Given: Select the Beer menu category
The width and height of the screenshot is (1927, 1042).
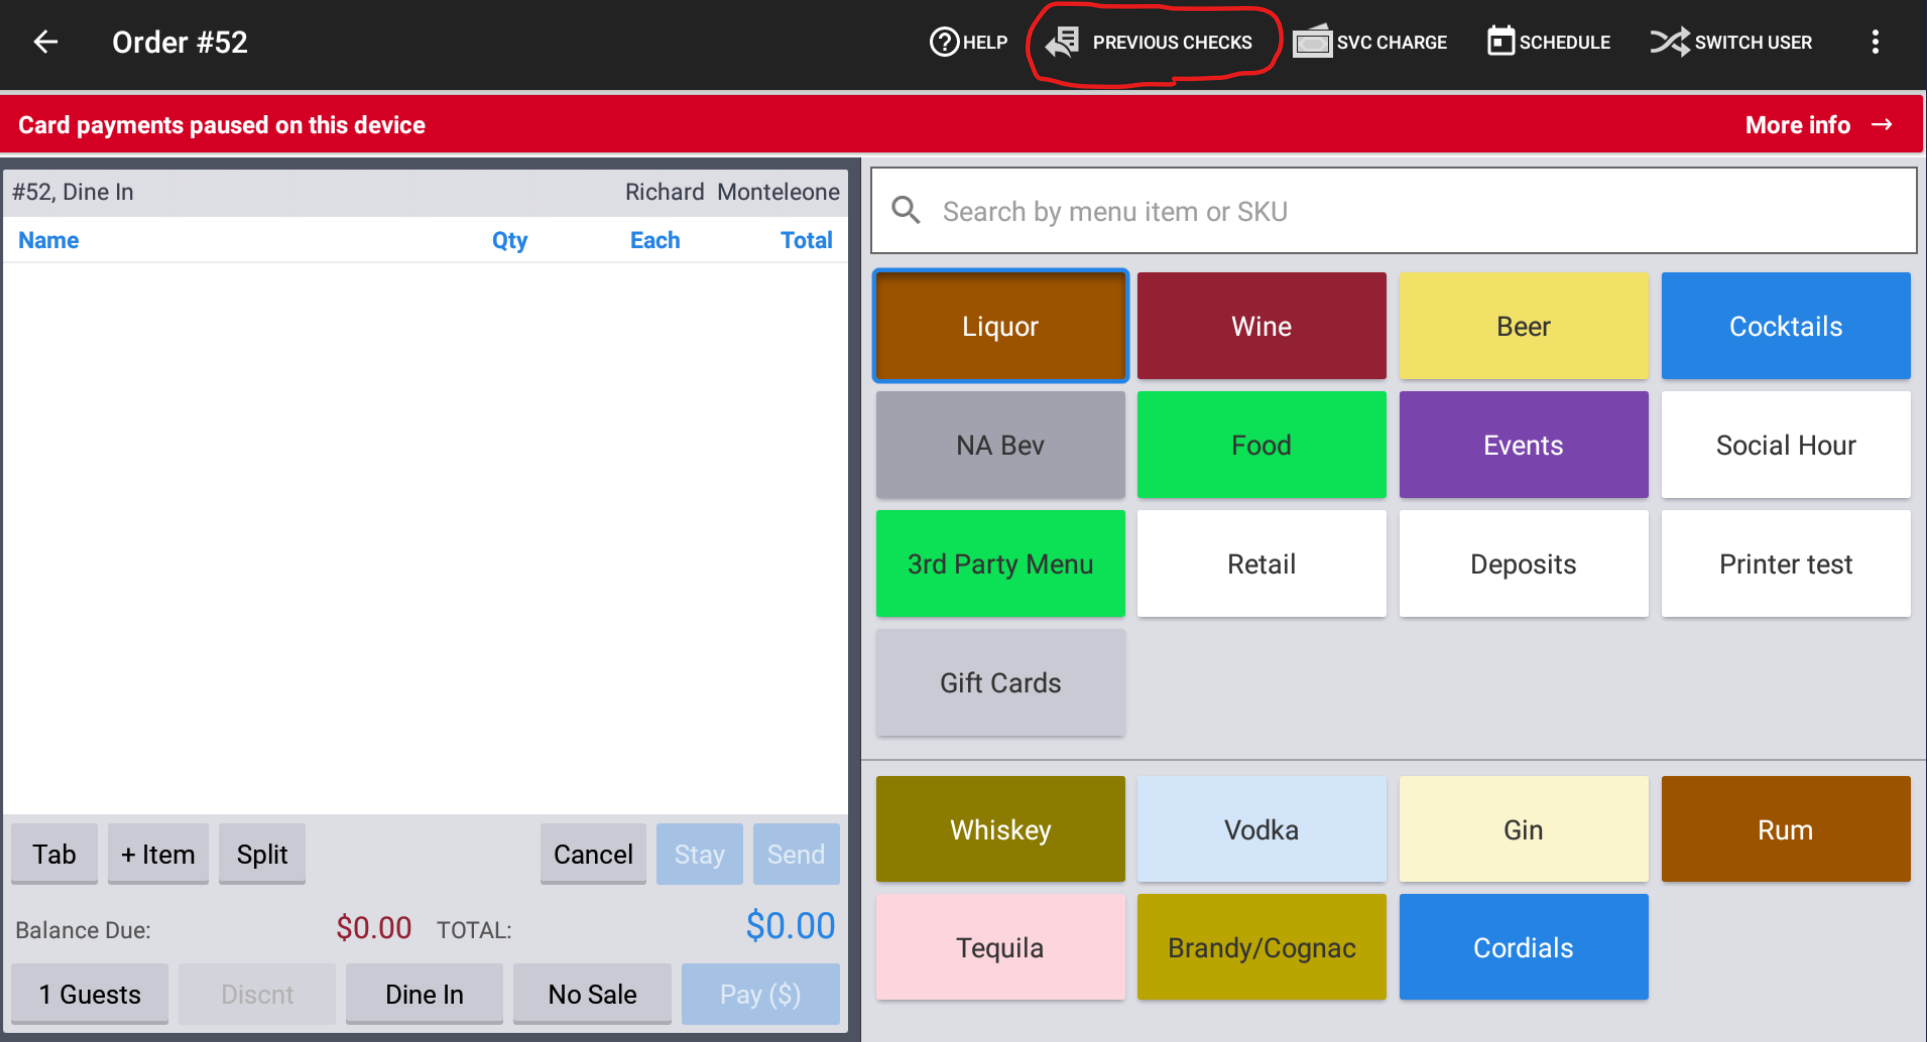Looking at the screenshot, I should pyautogui.click(x=1523, y=326).
